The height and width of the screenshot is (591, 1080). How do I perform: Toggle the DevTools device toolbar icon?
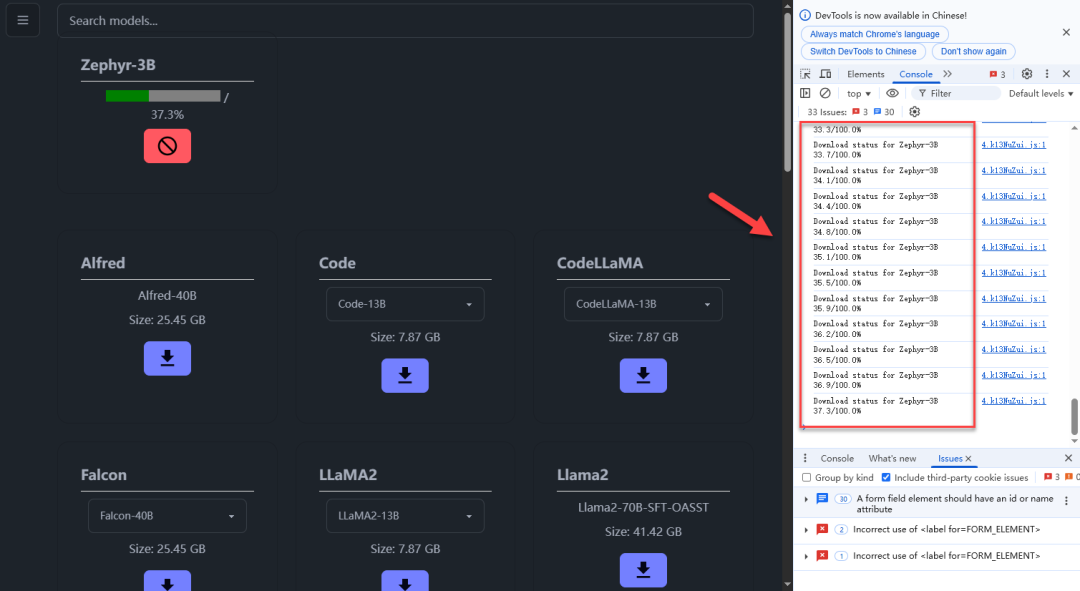(825, 74)
